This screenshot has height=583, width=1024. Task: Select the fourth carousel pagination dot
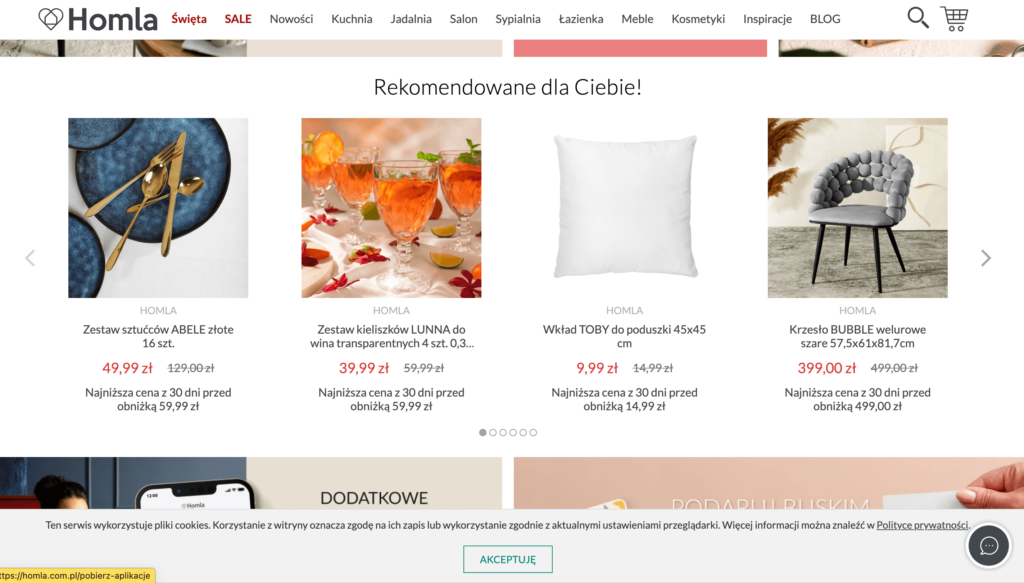tap(513, 432)
